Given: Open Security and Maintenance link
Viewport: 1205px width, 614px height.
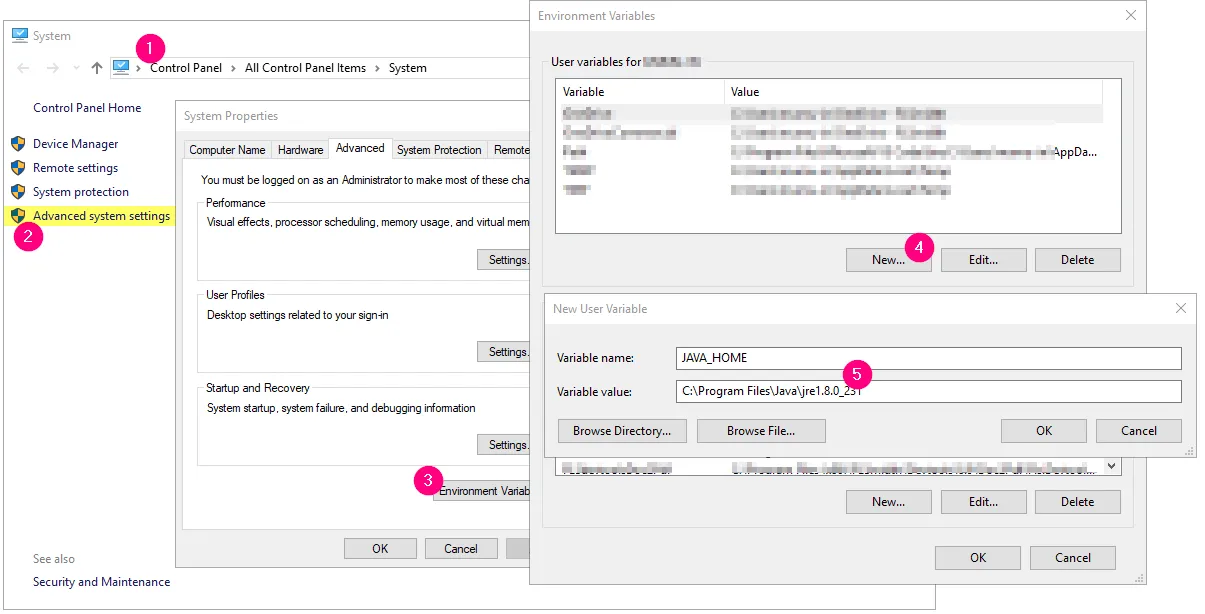Looking at the screenshot, I should point(101,582).
